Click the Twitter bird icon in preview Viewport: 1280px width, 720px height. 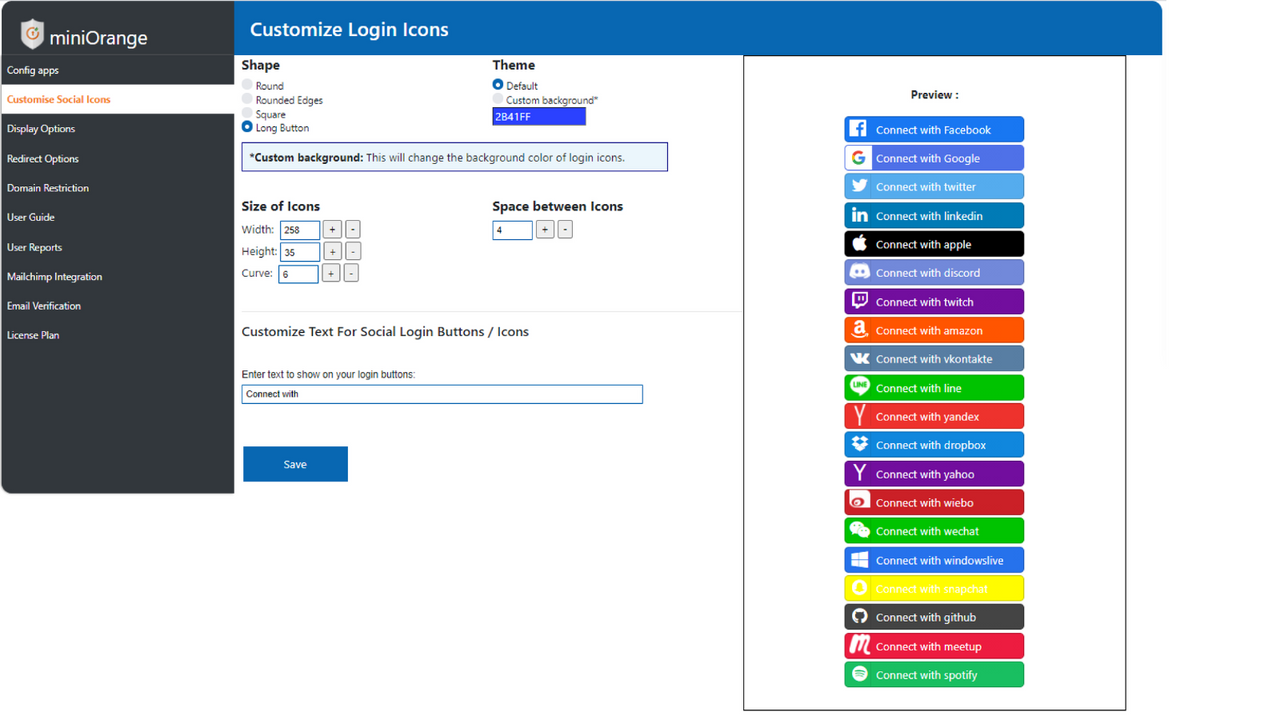[859, 186]
